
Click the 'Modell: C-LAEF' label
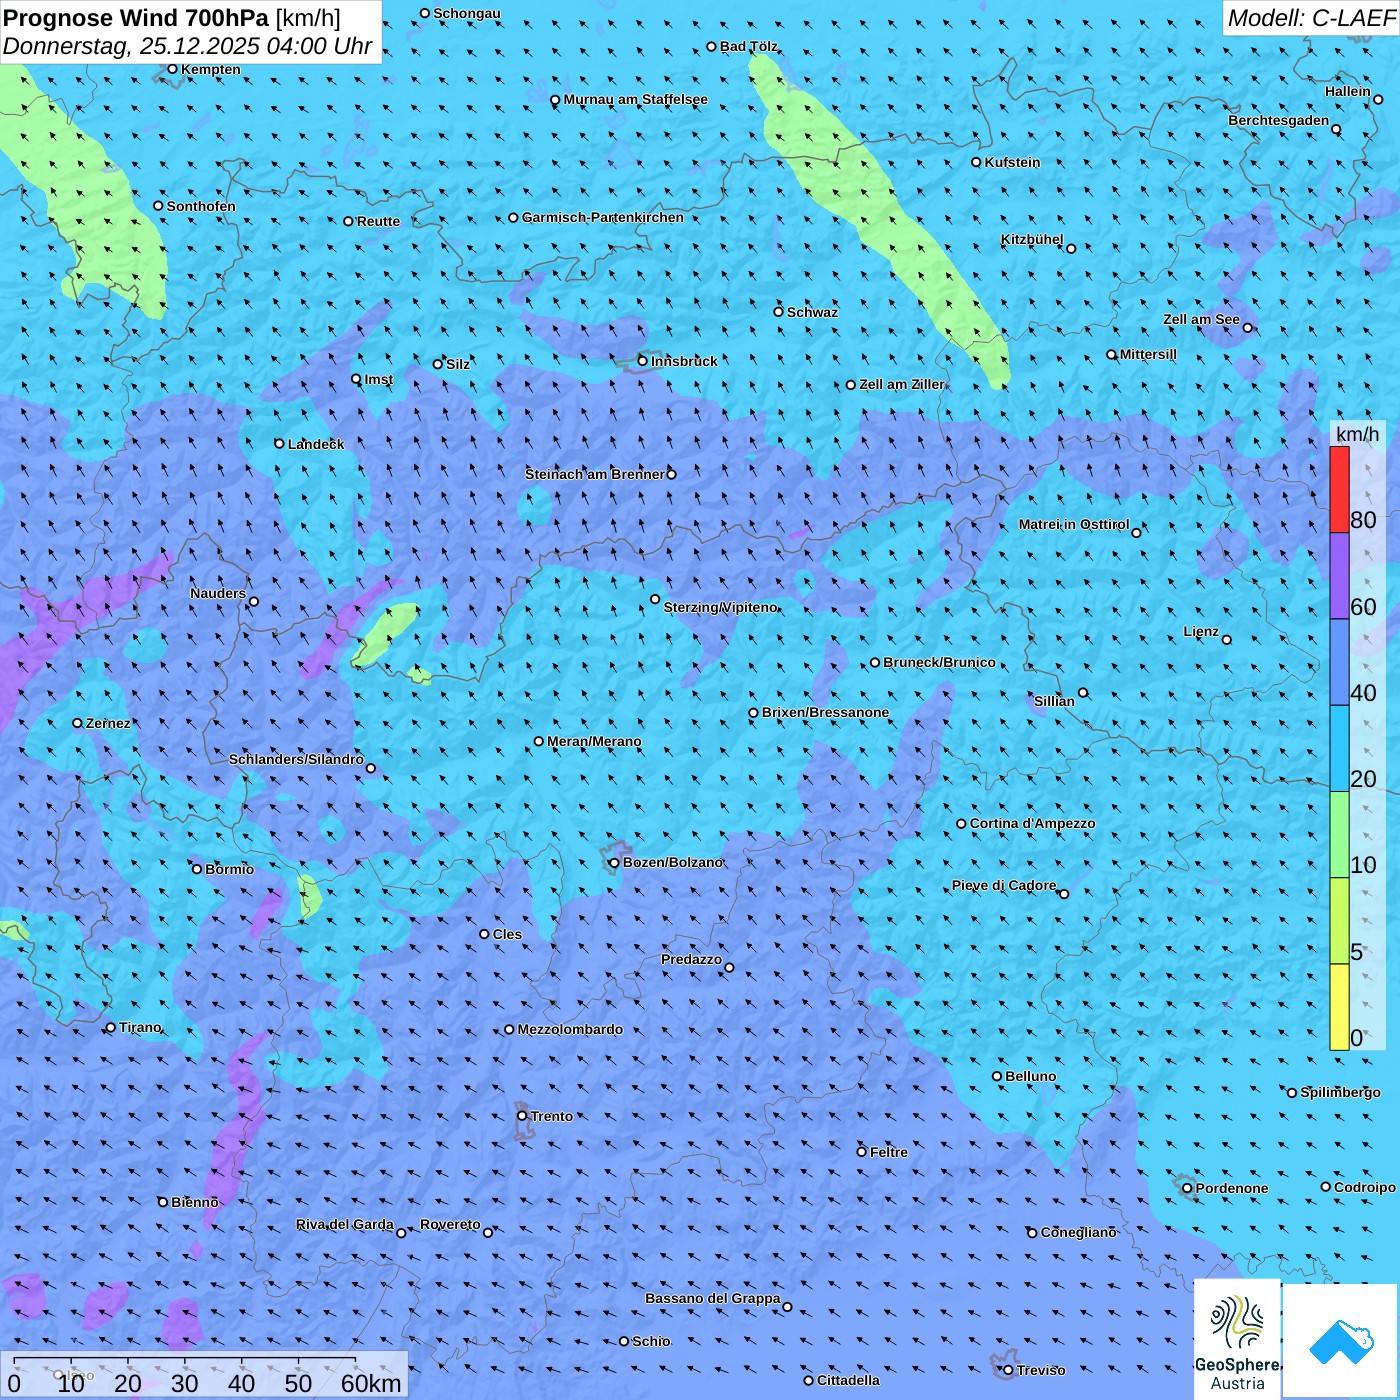(x=1310, y=17)
